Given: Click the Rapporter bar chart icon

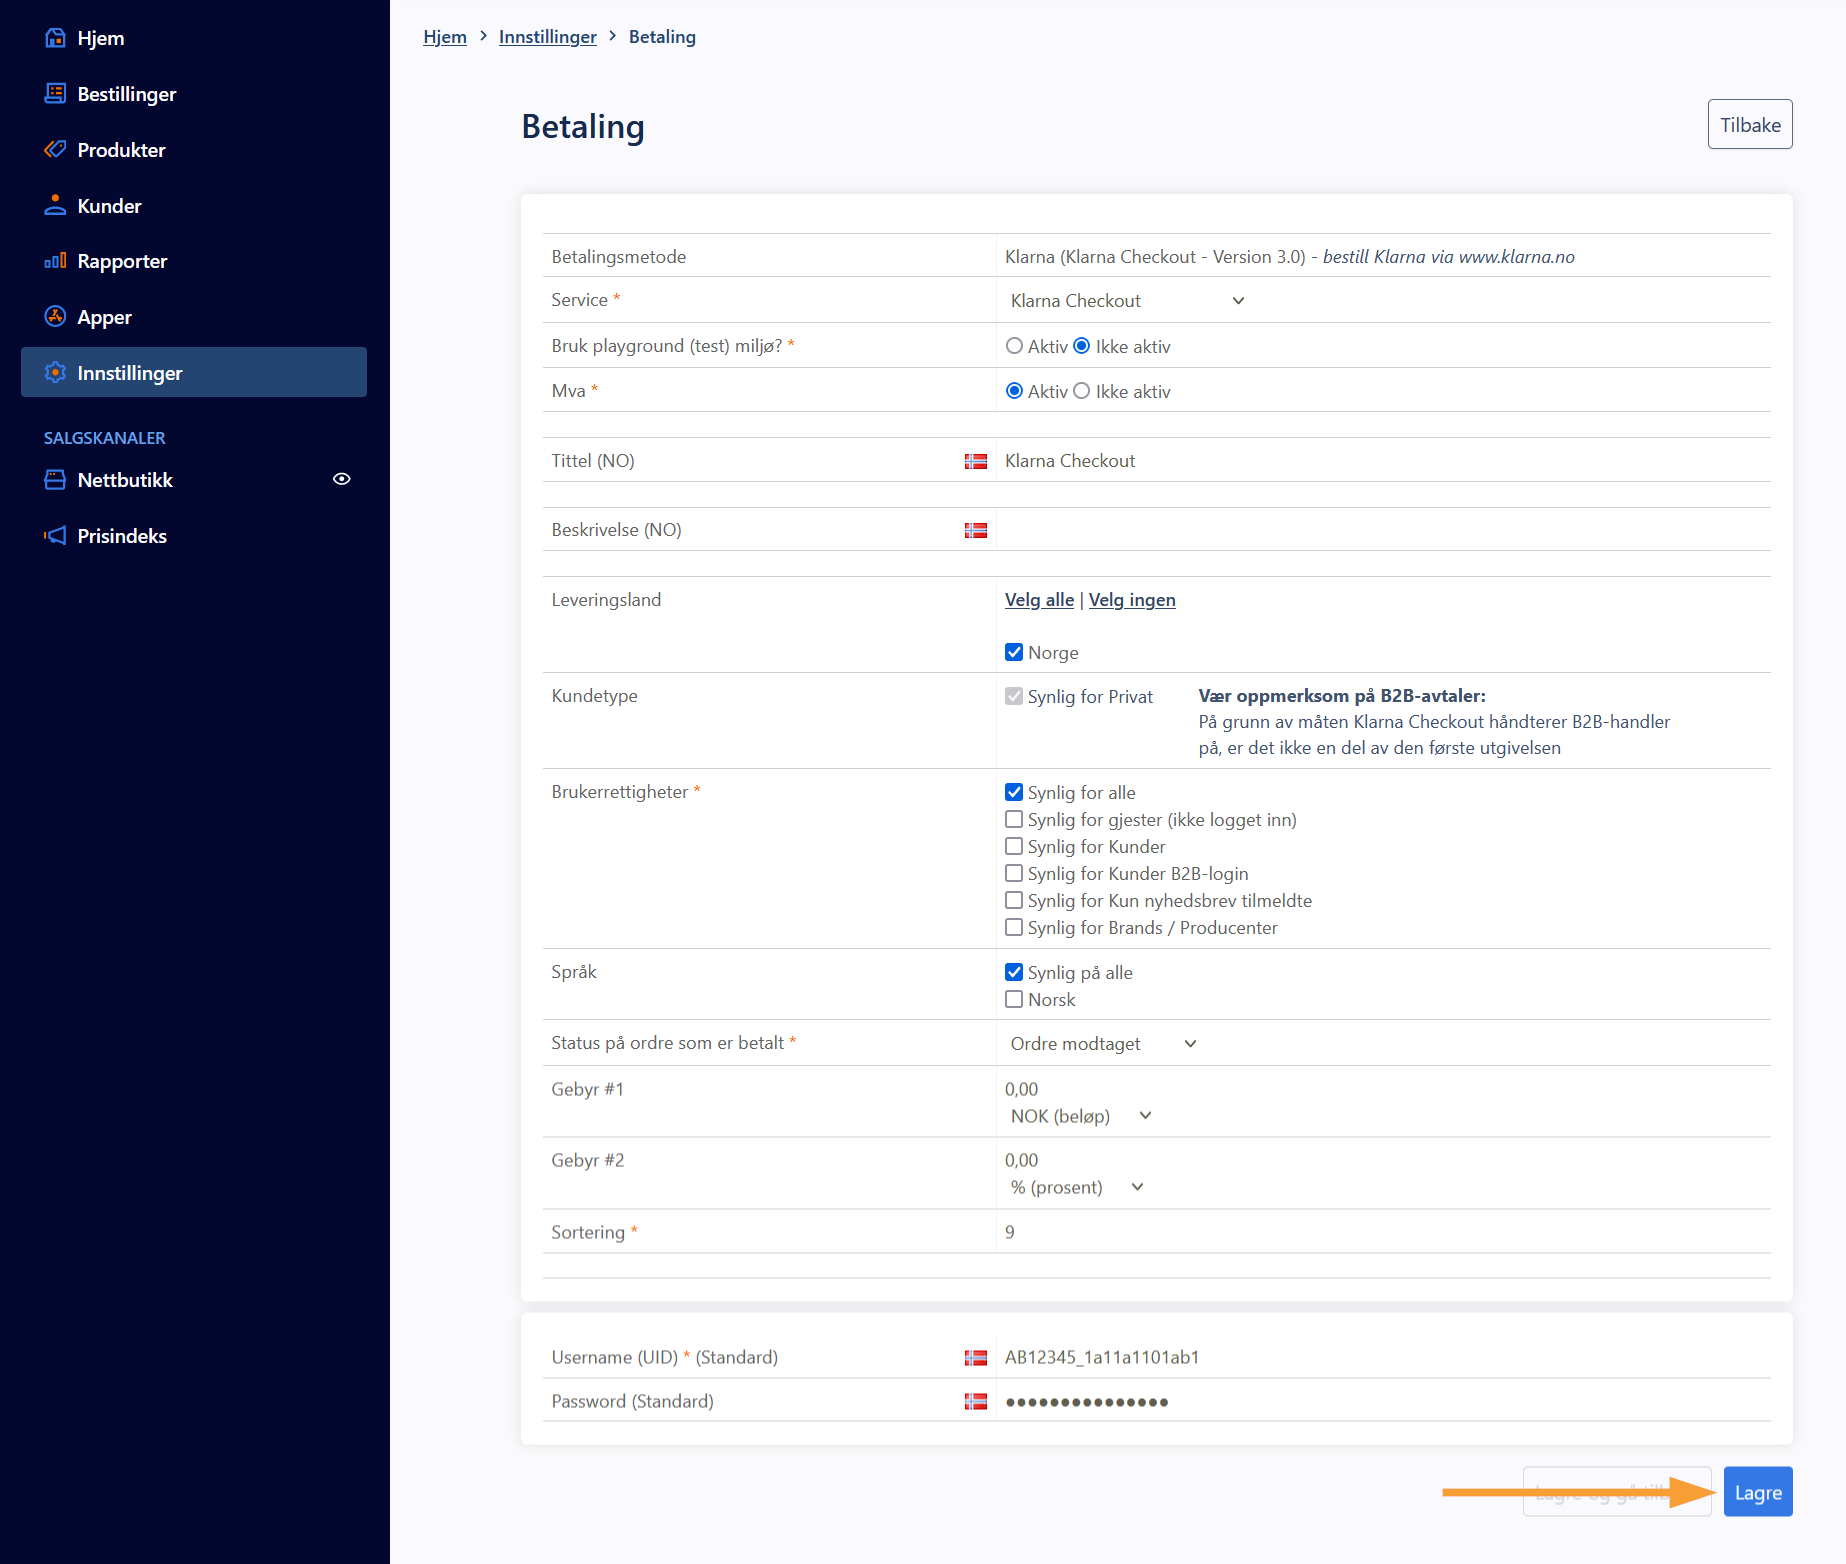Looking at the screenshot, I should click(55, 261).
